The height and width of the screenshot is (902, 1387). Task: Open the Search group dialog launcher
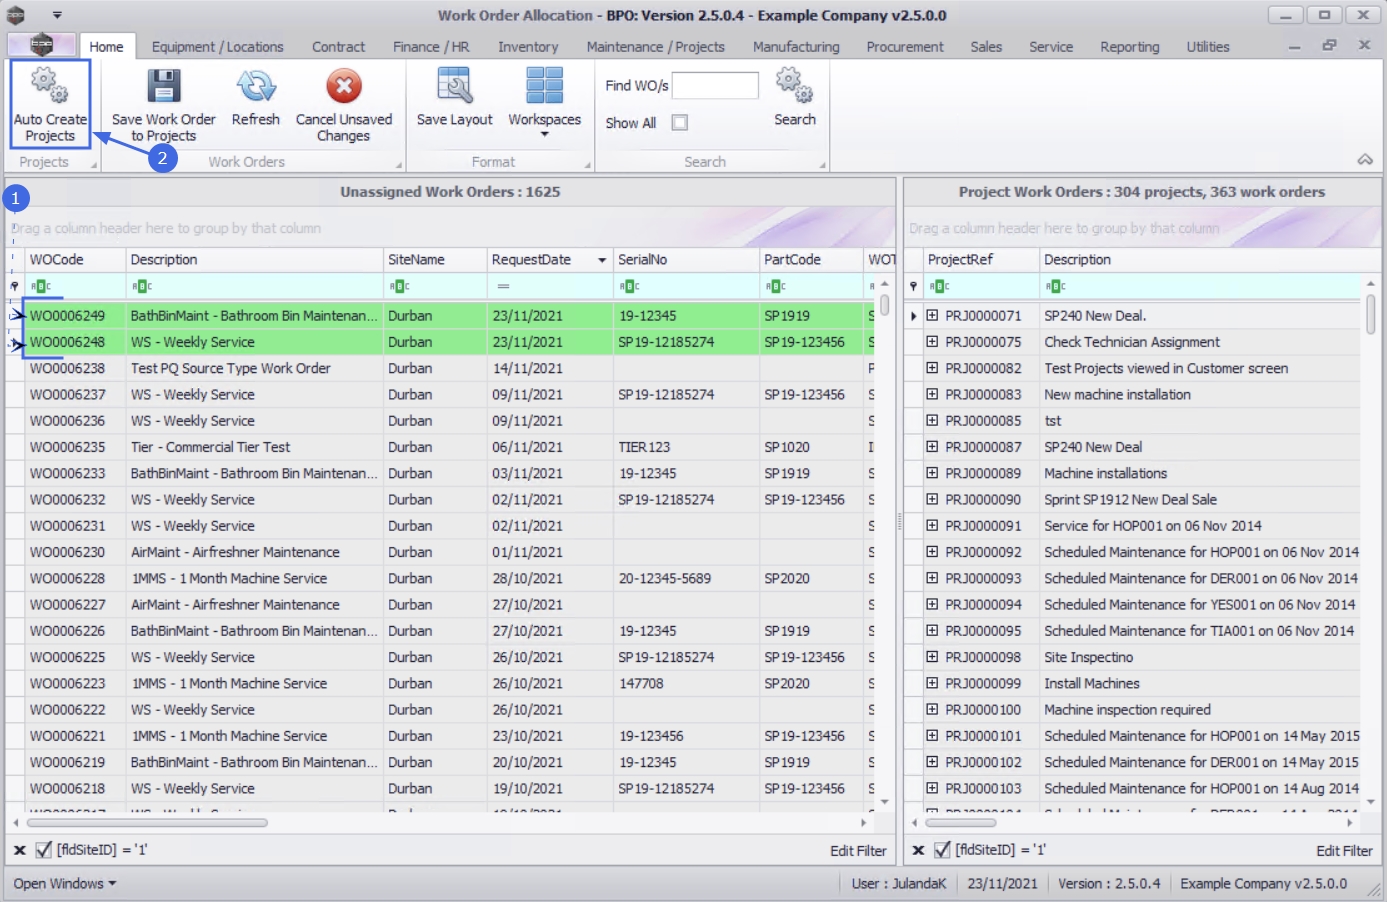click(823, 165)
